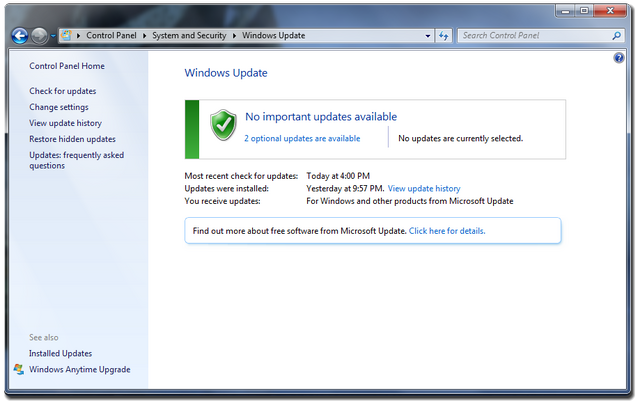Click View update history next to Yesterday
Image resolution: width=640 pixels, height=405 pixels.
pos(424,189)
